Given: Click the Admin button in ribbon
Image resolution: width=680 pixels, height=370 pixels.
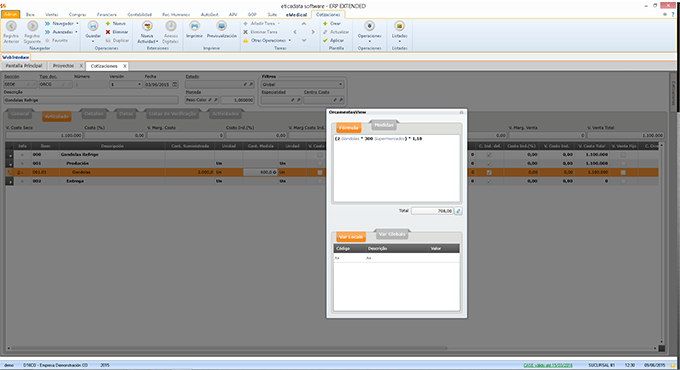Looking at the screenshot, I should point(10,14).
